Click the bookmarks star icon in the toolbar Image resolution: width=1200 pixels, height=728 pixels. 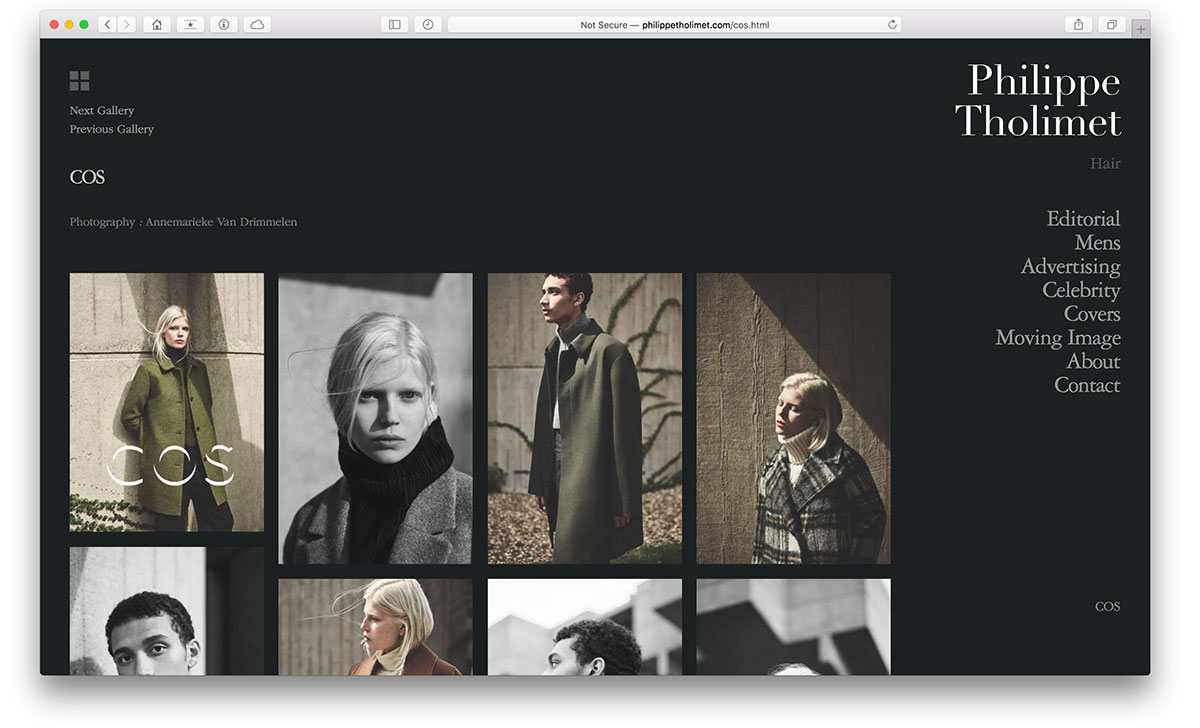pyautogui.click(x=190, y=24)
